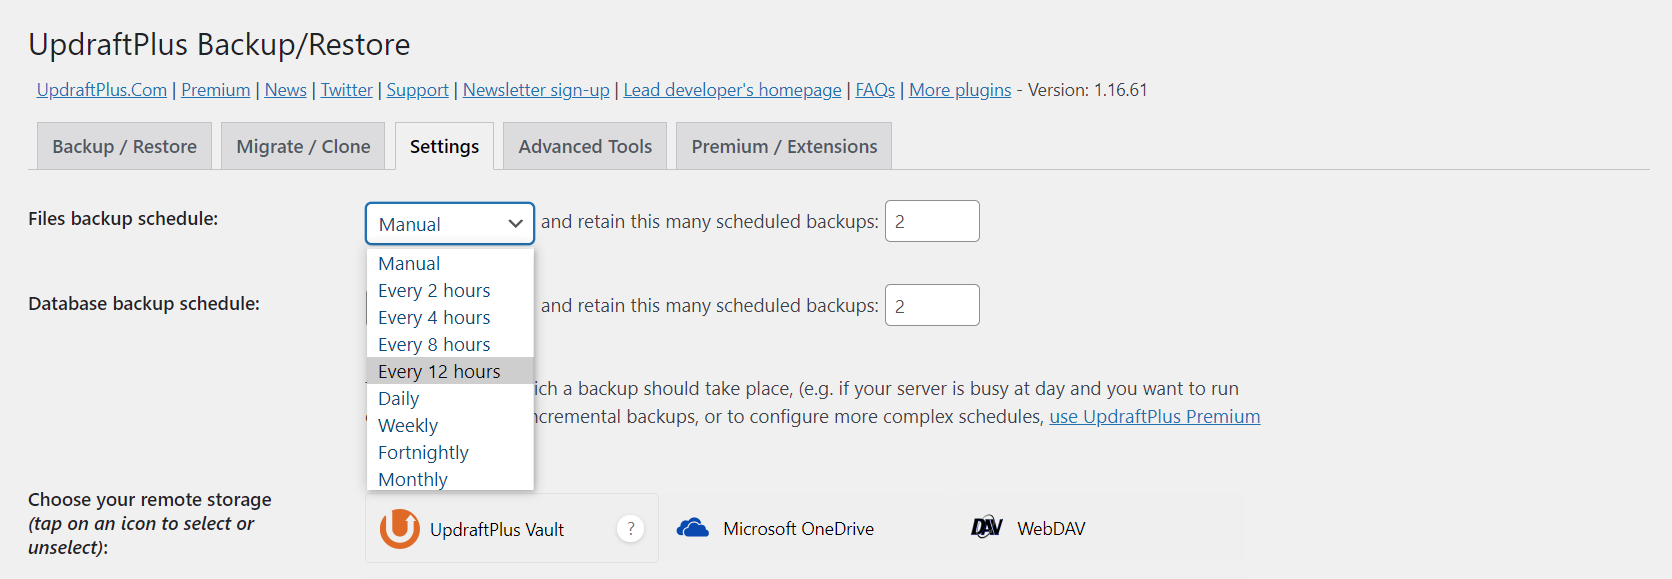Focus database retained backups number field

(932, 305)
